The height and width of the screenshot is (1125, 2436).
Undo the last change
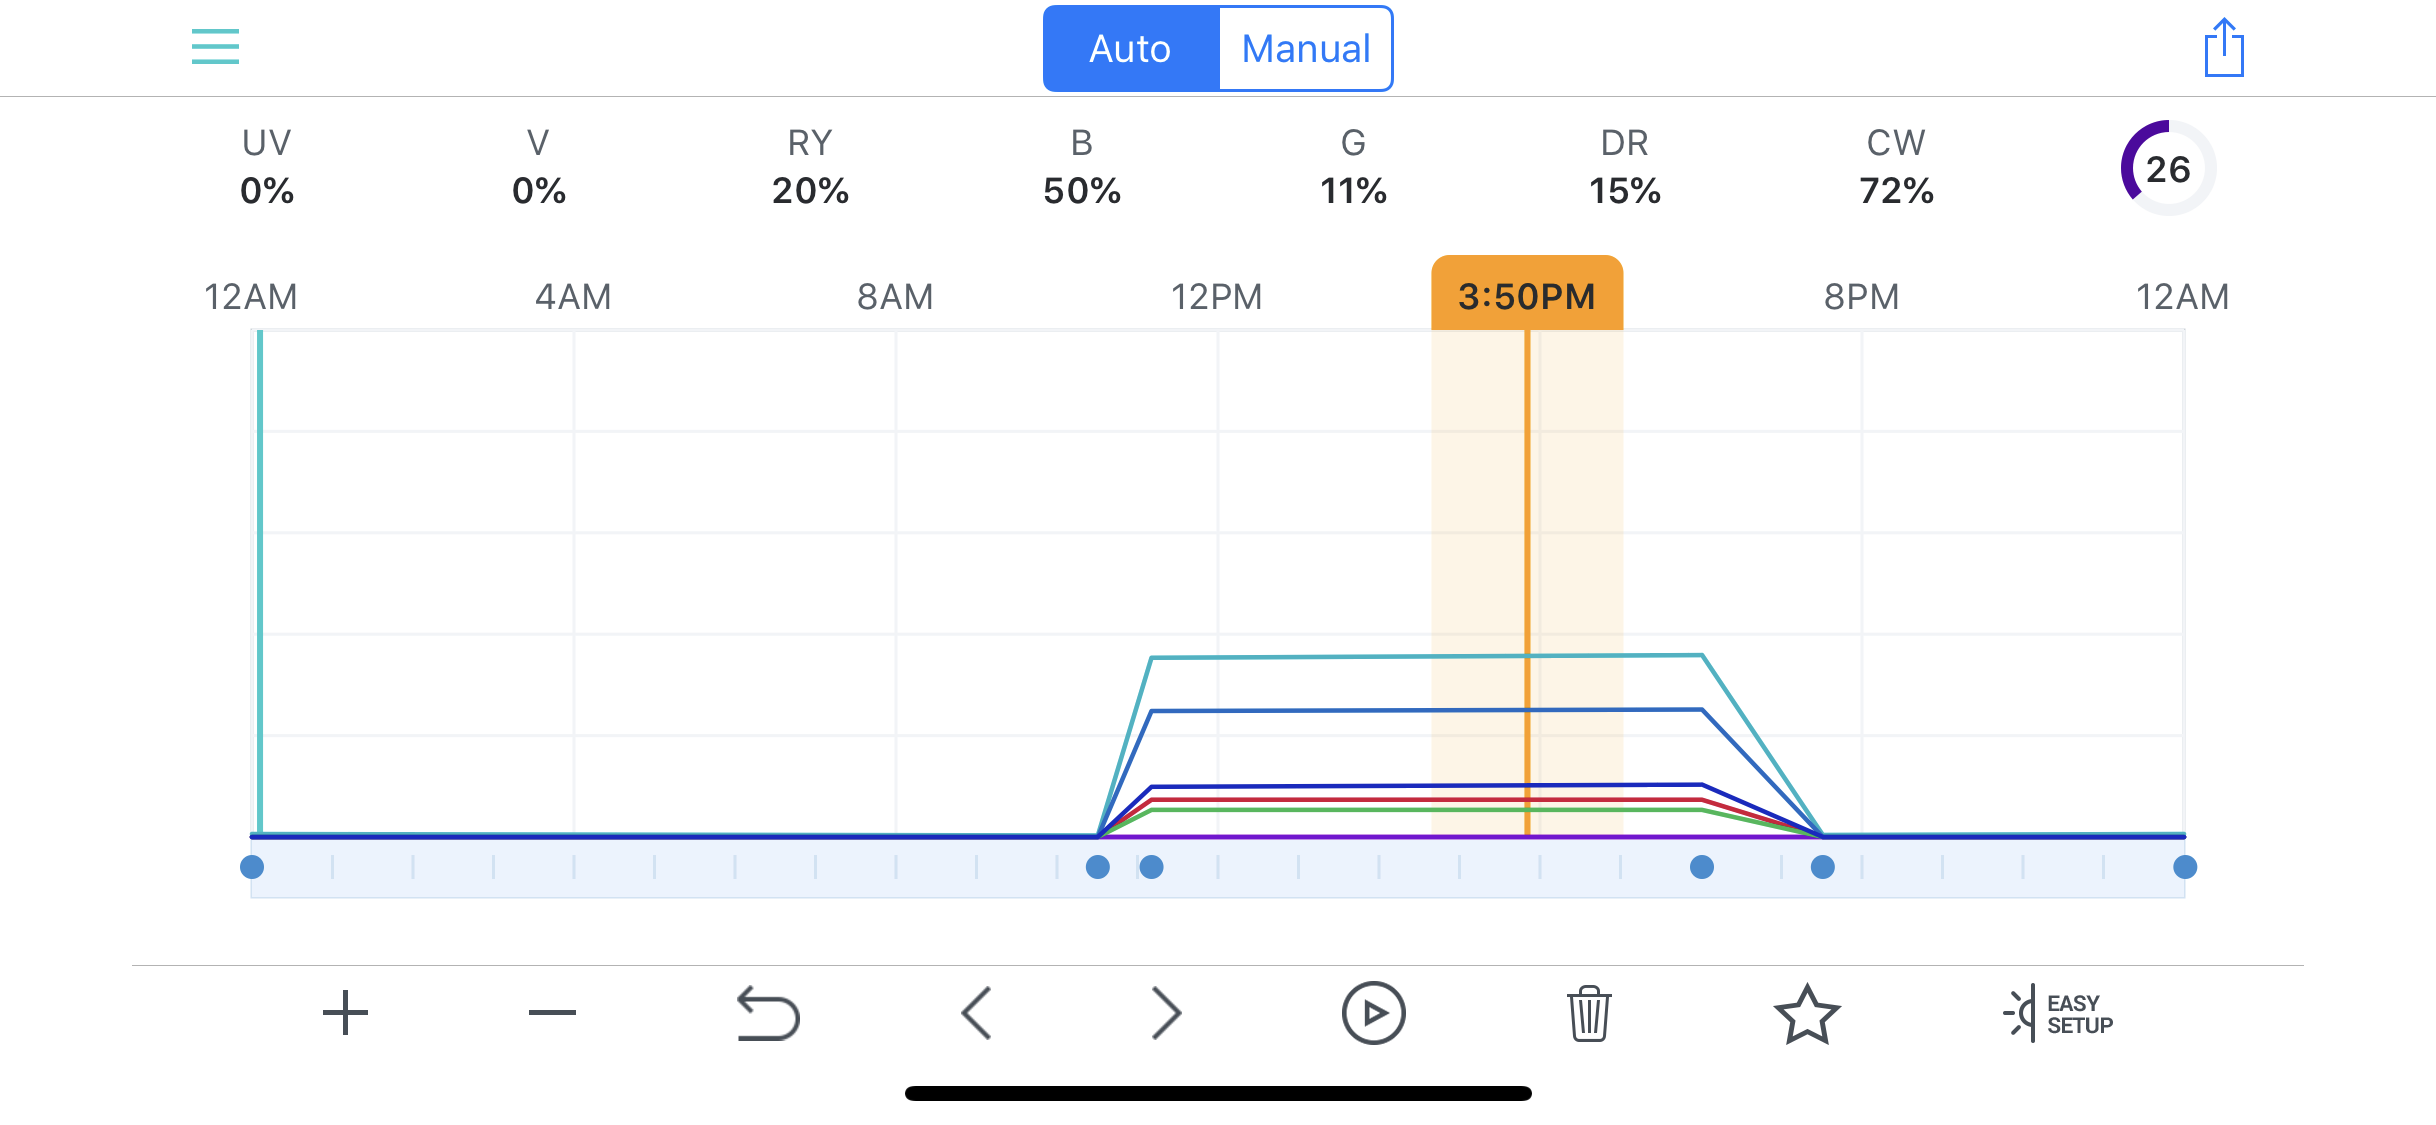768,1014
